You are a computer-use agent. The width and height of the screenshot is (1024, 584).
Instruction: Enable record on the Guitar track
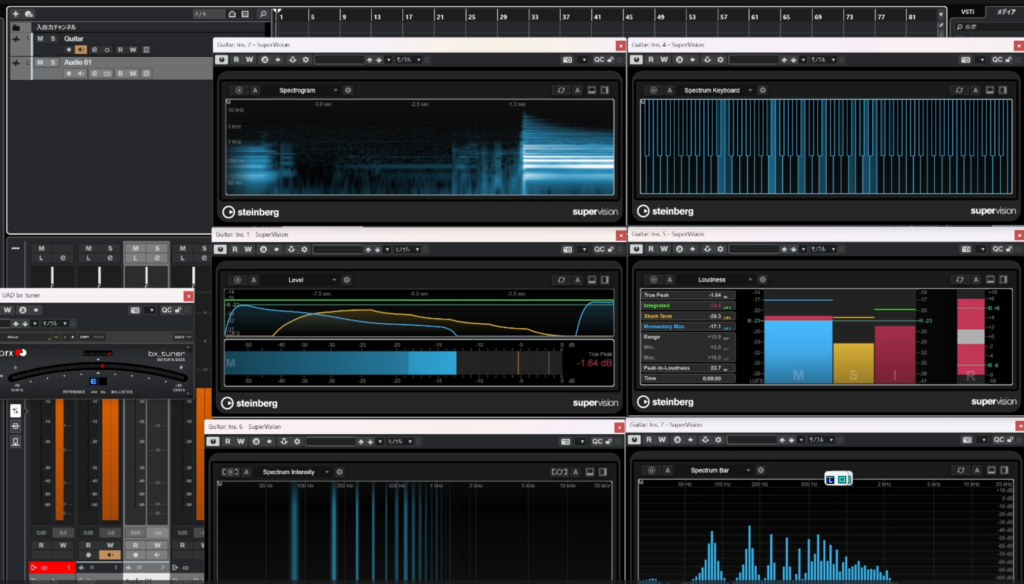[x=69, y=50]
